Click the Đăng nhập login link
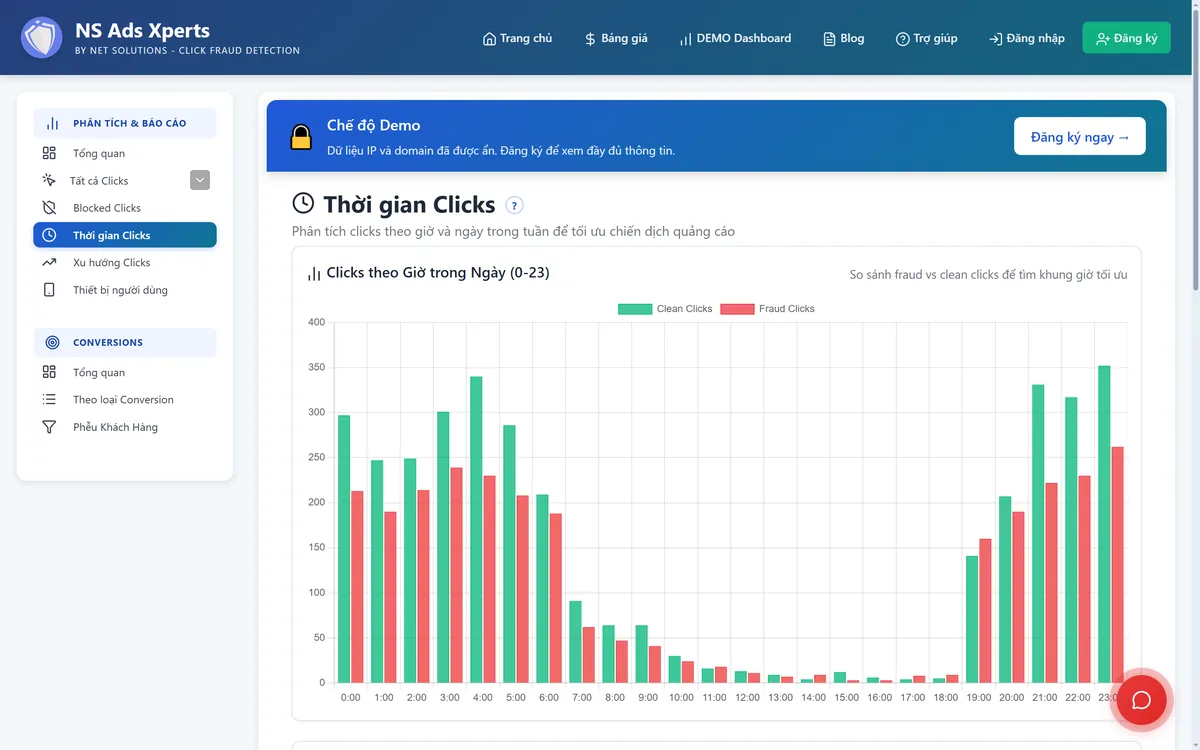1200x750 pixels. tap(1027, 38)
